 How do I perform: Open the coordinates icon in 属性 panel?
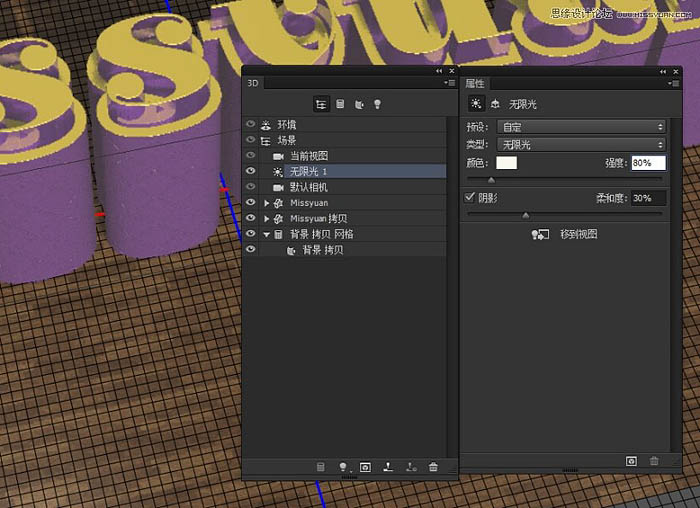click(495, 104)
